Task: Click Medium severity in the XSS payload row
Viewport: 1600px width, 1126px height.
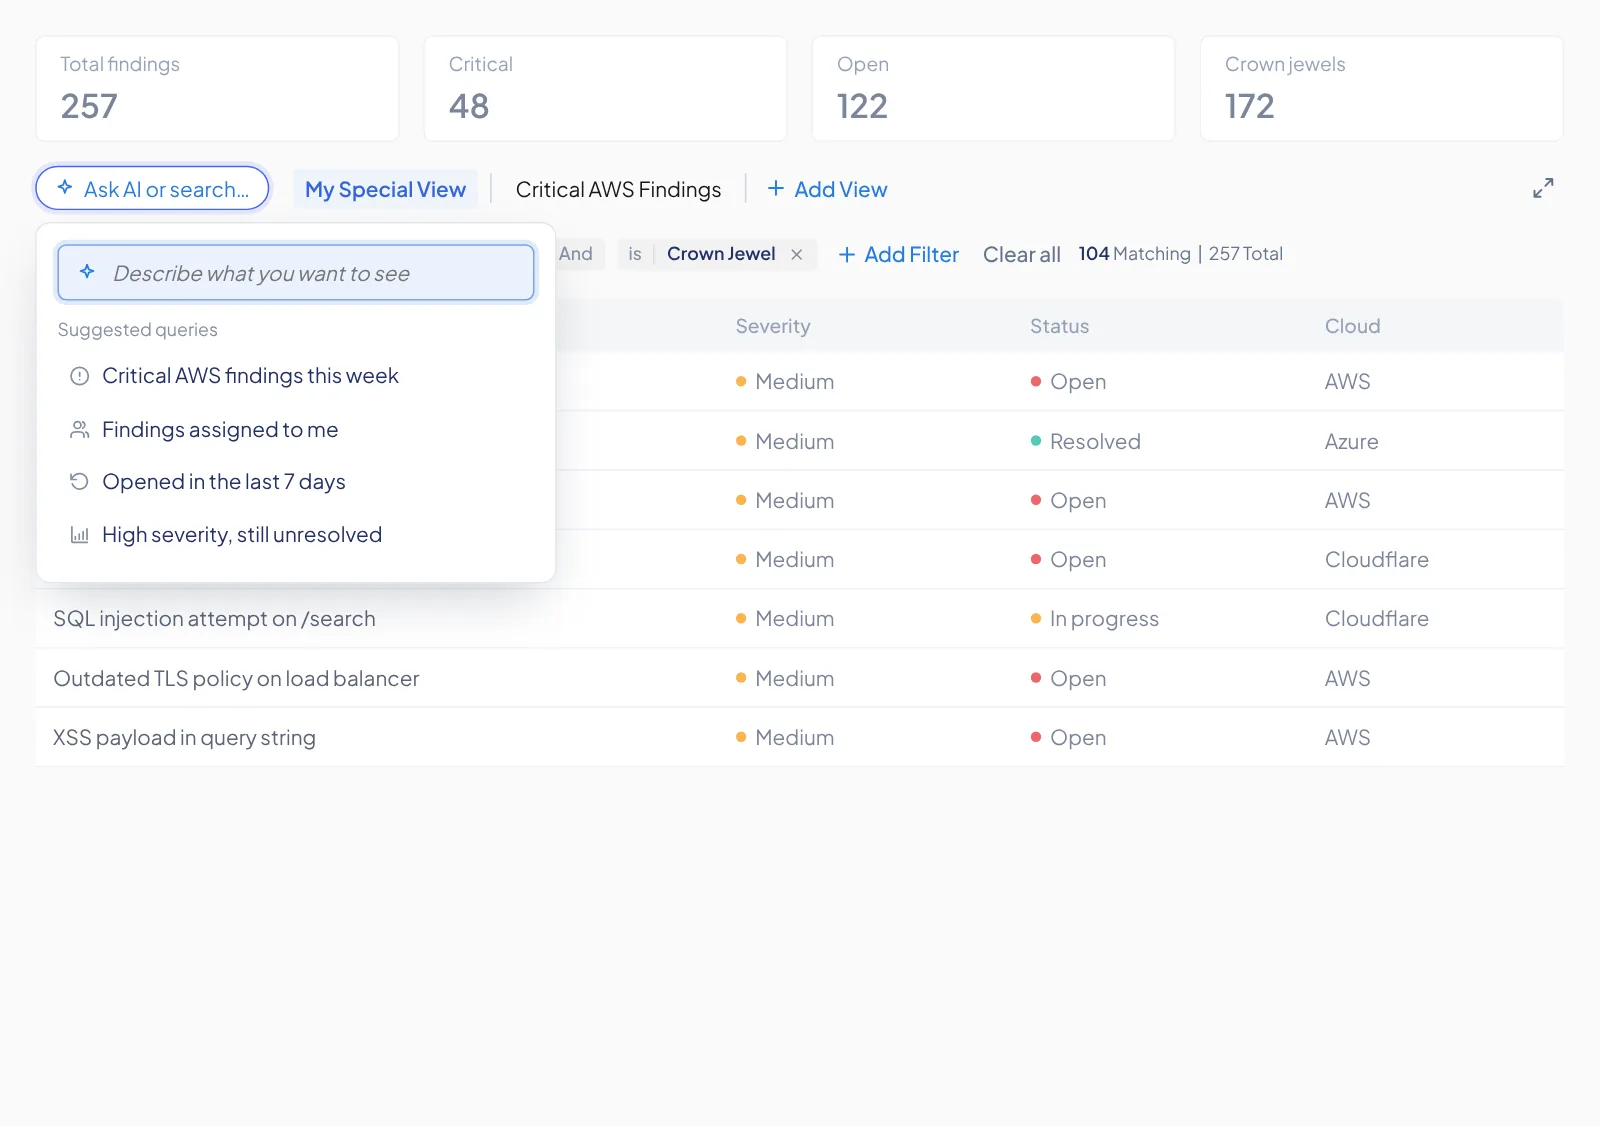Action: (785, 738)
